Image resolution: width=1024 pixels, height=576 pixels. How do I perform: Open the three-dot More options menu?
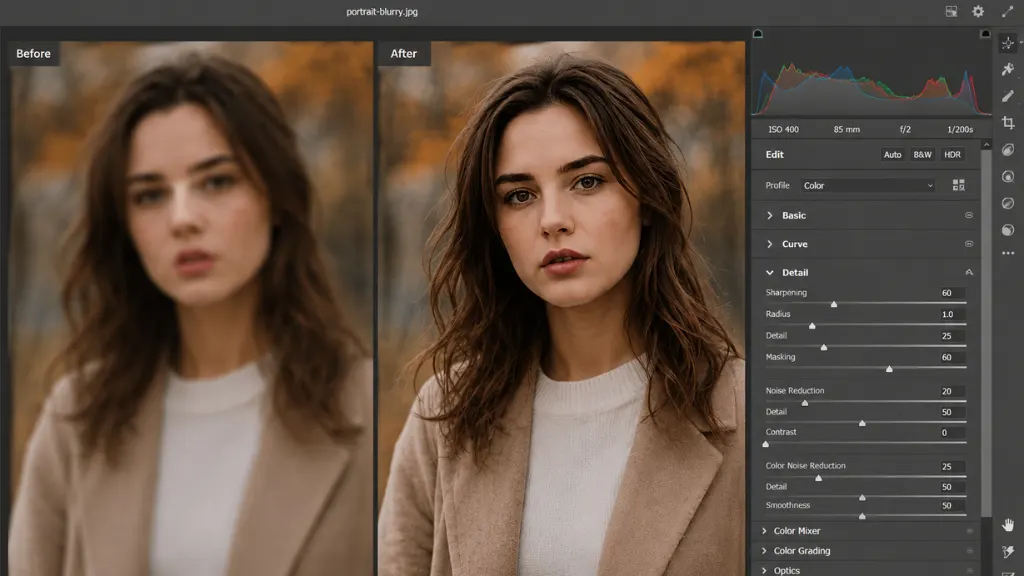[1008, 253]
